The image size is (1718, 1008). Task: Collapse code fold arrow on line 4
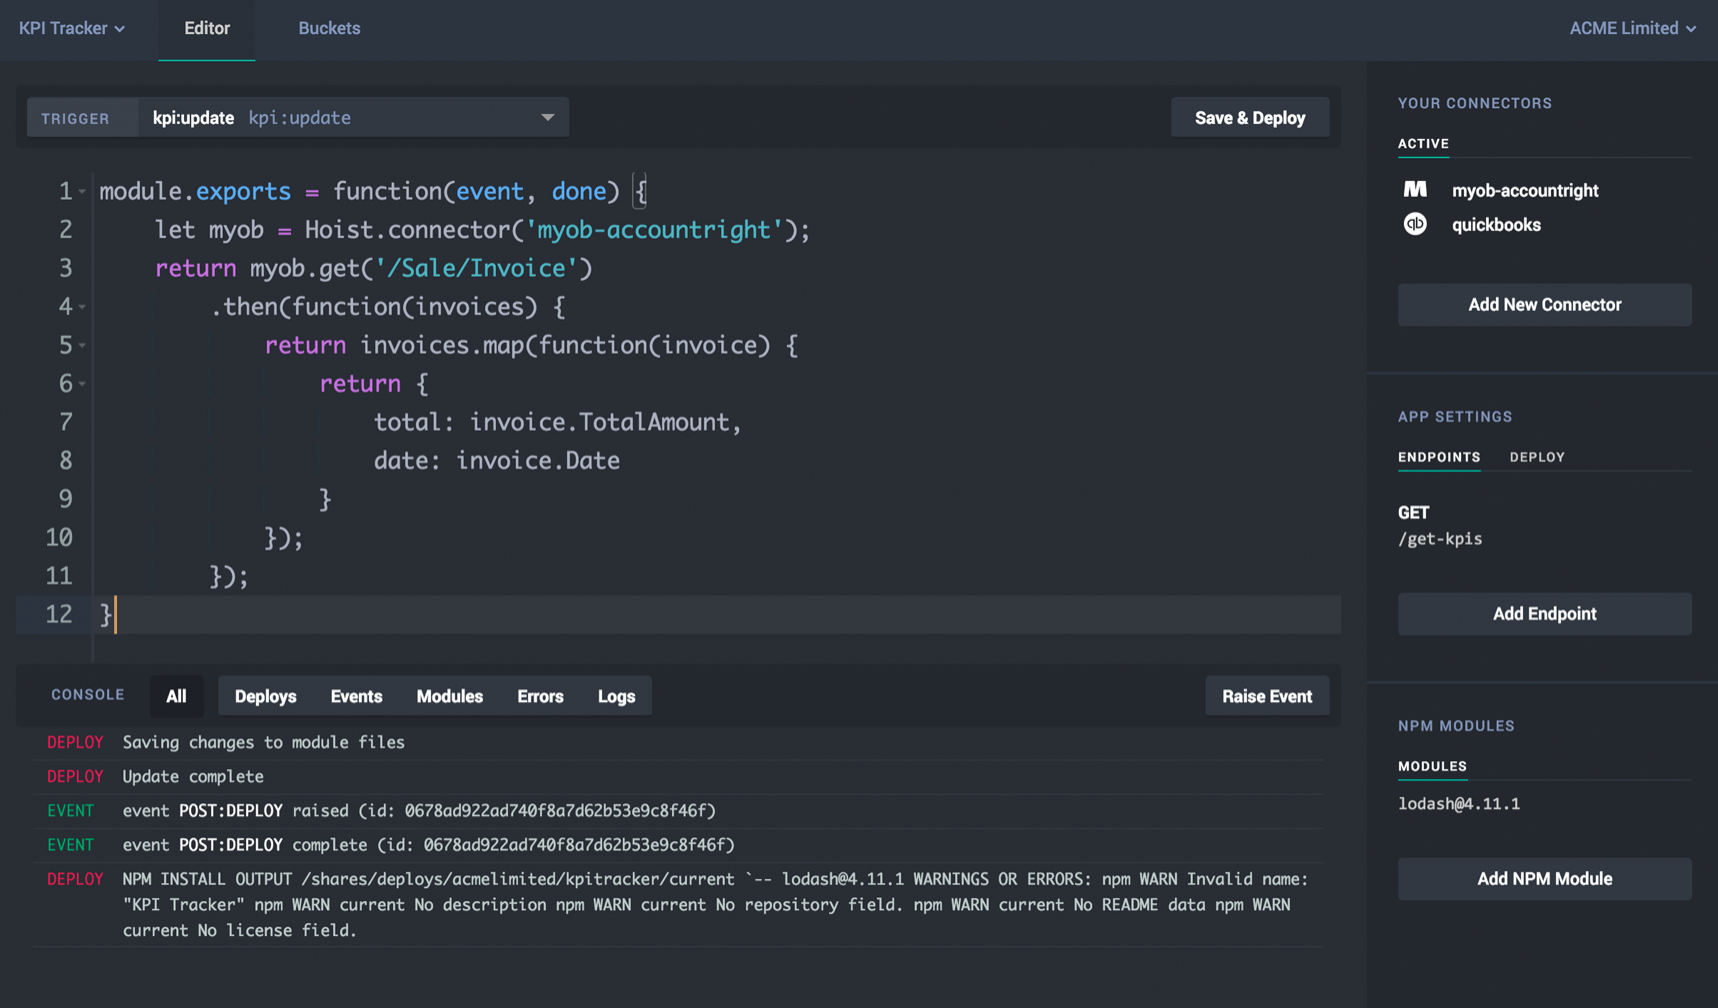82,306
